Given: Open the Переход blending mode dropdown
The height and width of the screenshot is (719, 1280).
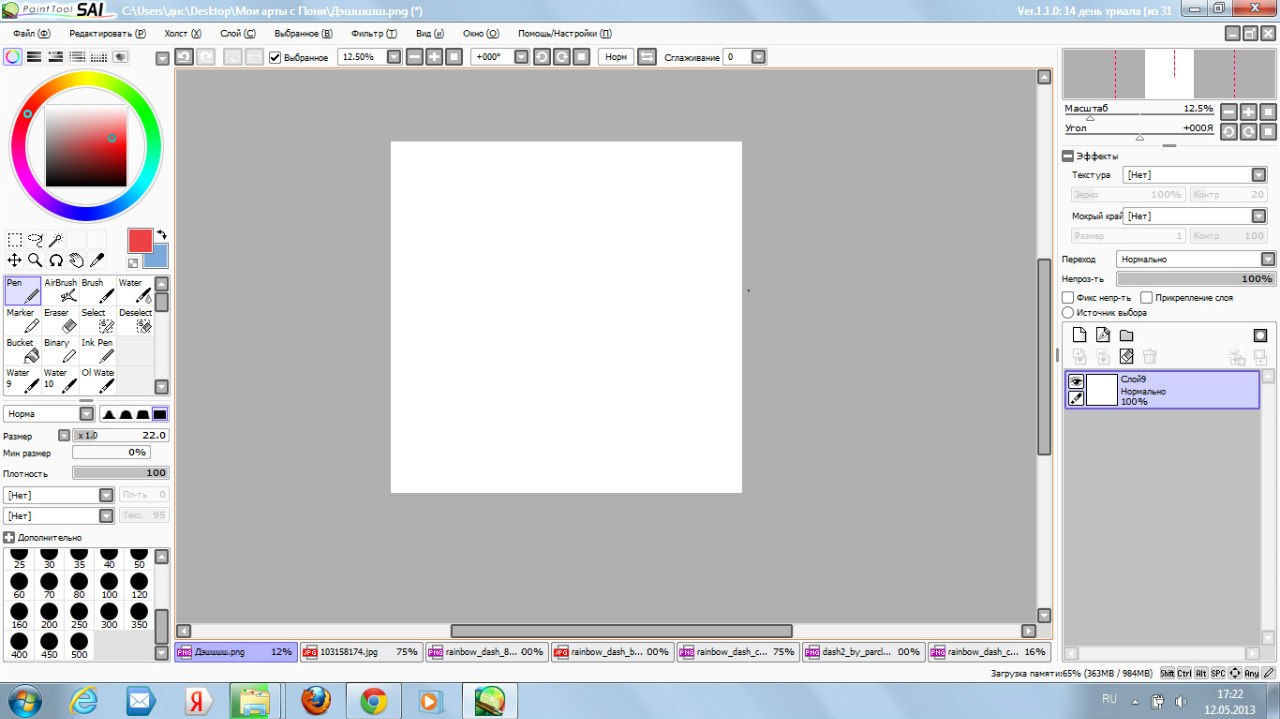Looking at the screenshot, I should click(1196, 259).
